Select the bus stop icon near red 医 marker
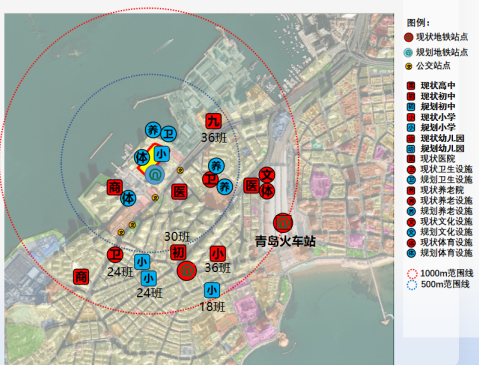Viewport: 479px width, 365px height. point(180,170)
